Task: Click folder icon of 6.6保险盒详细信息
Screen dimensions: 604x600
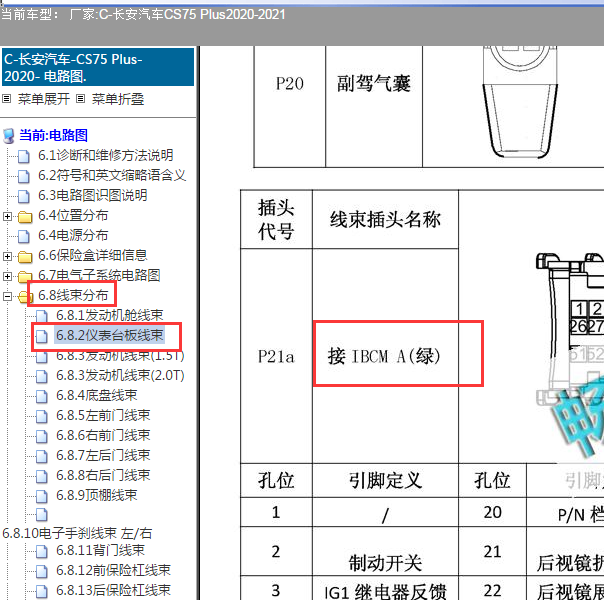Action: pos(25,257)
